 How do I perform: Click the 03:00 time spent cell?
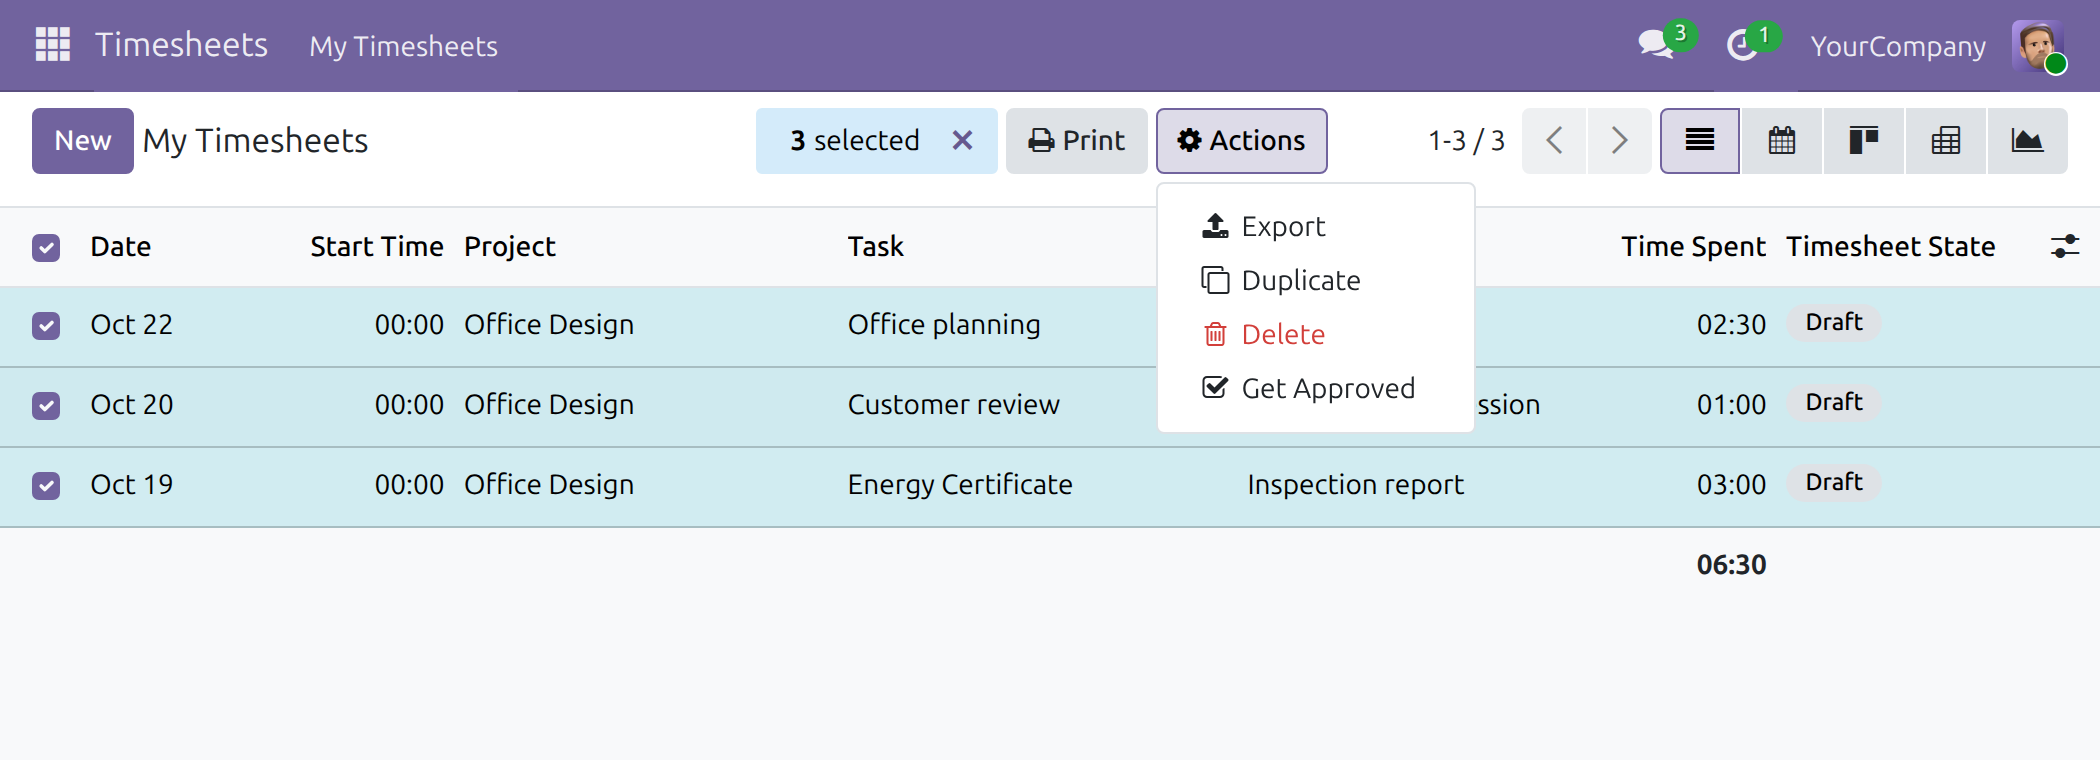click(x=1731, y=485)
